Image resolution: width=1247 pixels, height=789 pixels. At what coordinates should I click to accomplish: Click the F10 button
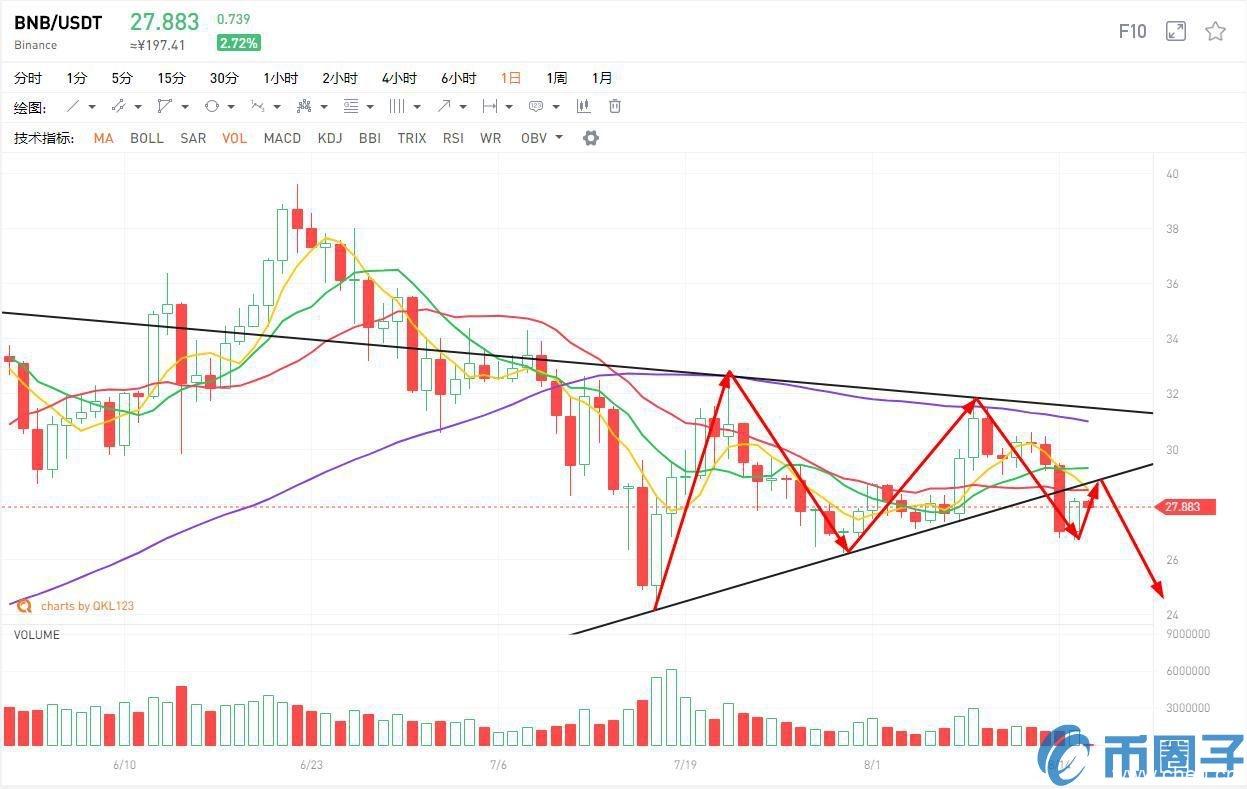[1132, 31]
